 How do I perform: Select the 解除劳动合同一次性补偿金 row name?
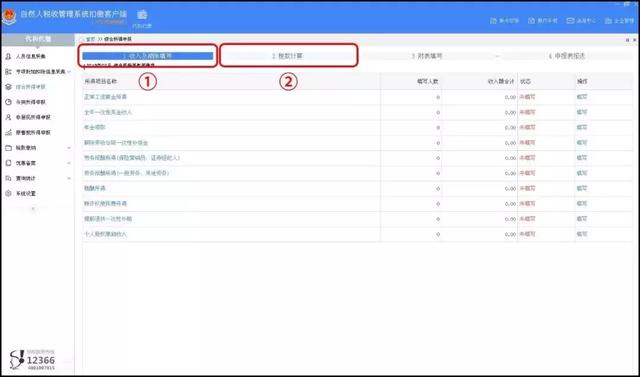tap(116, 143)
